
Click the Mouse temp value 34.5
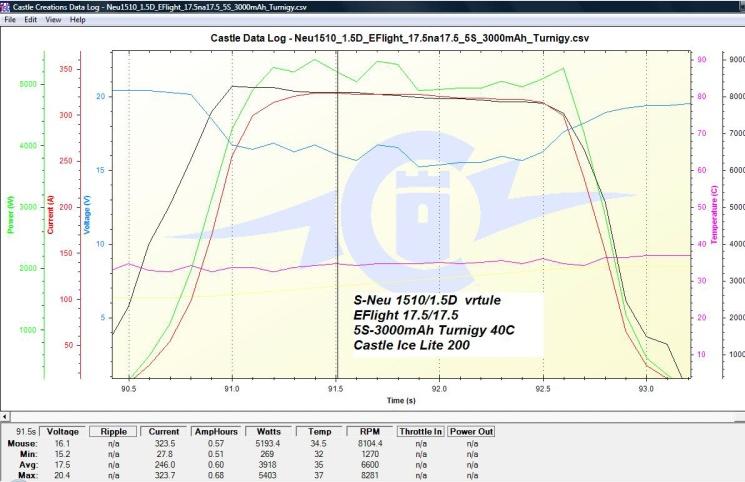(x=318, y=443)
